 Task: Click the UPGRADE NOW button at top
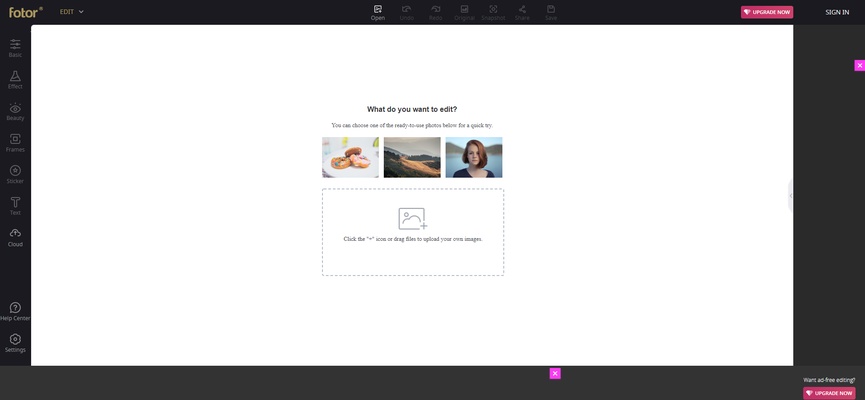click(x=767, y=12)
